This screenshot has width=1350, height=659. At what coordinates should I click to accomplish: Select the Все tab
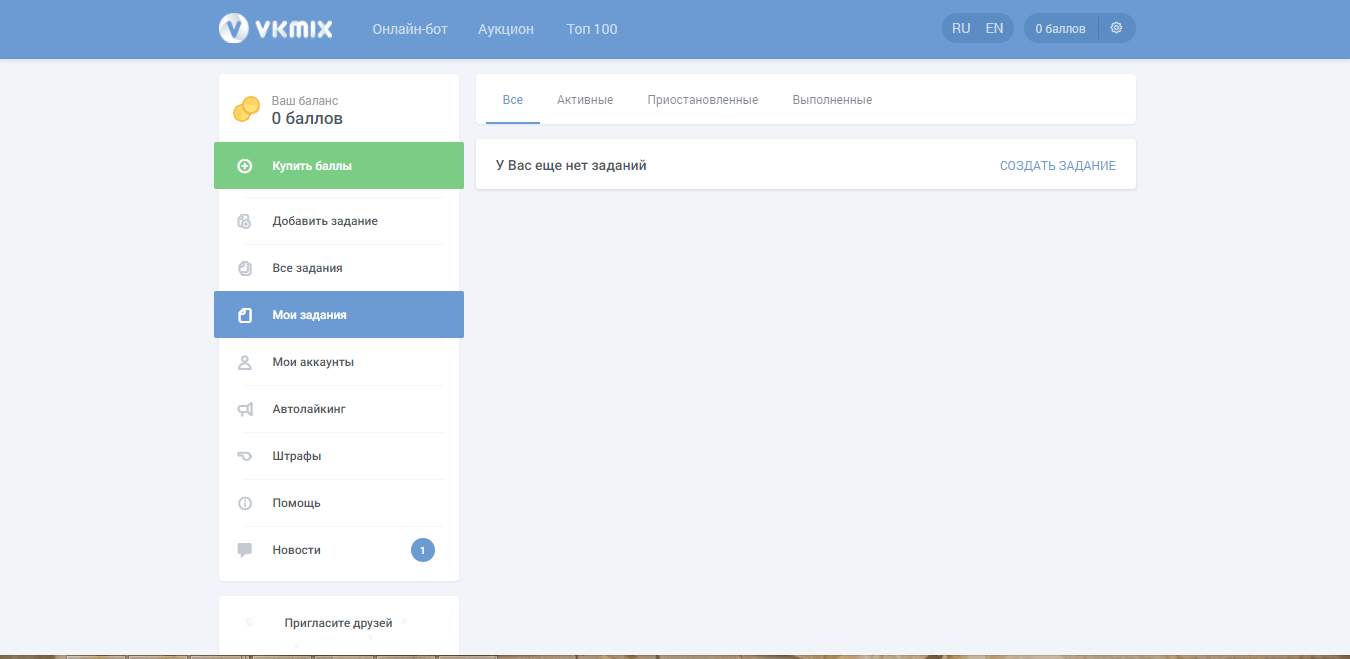(513, 100)
